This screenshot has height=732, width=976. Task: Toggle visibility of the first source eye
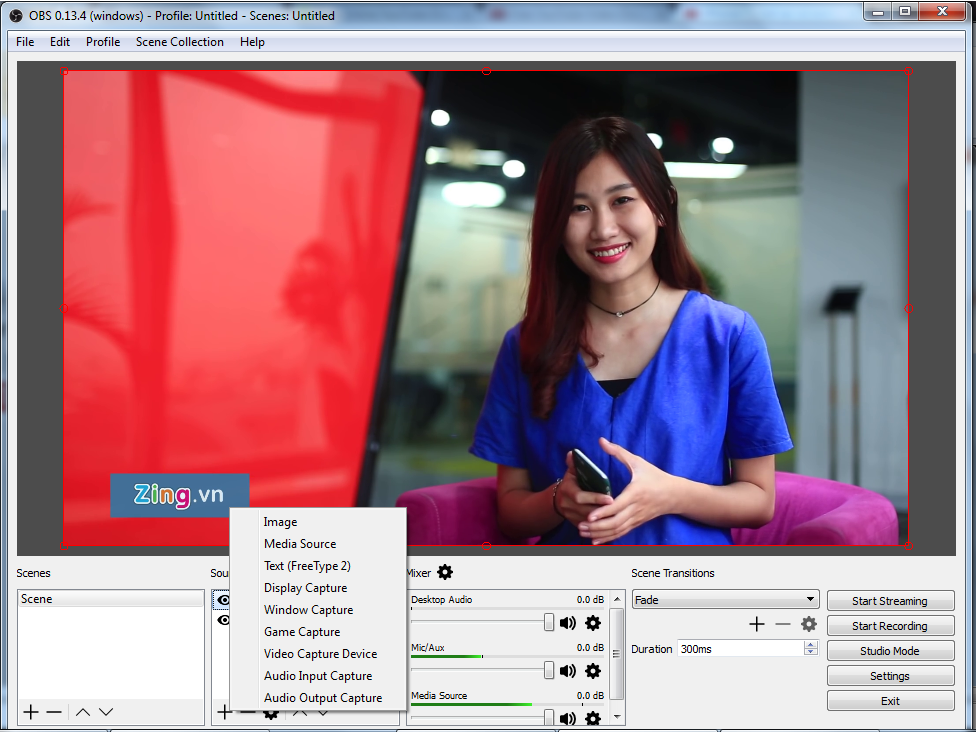tap(223, 598)
